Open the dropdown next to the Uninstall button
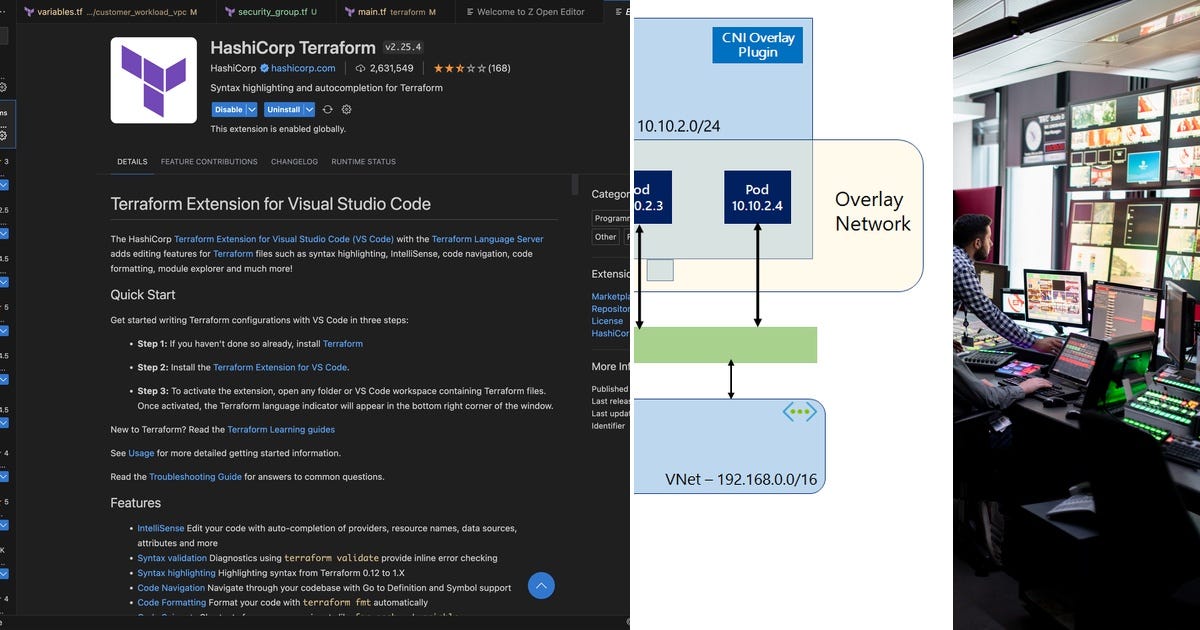1200x630 pixels. tap(309, 109)
